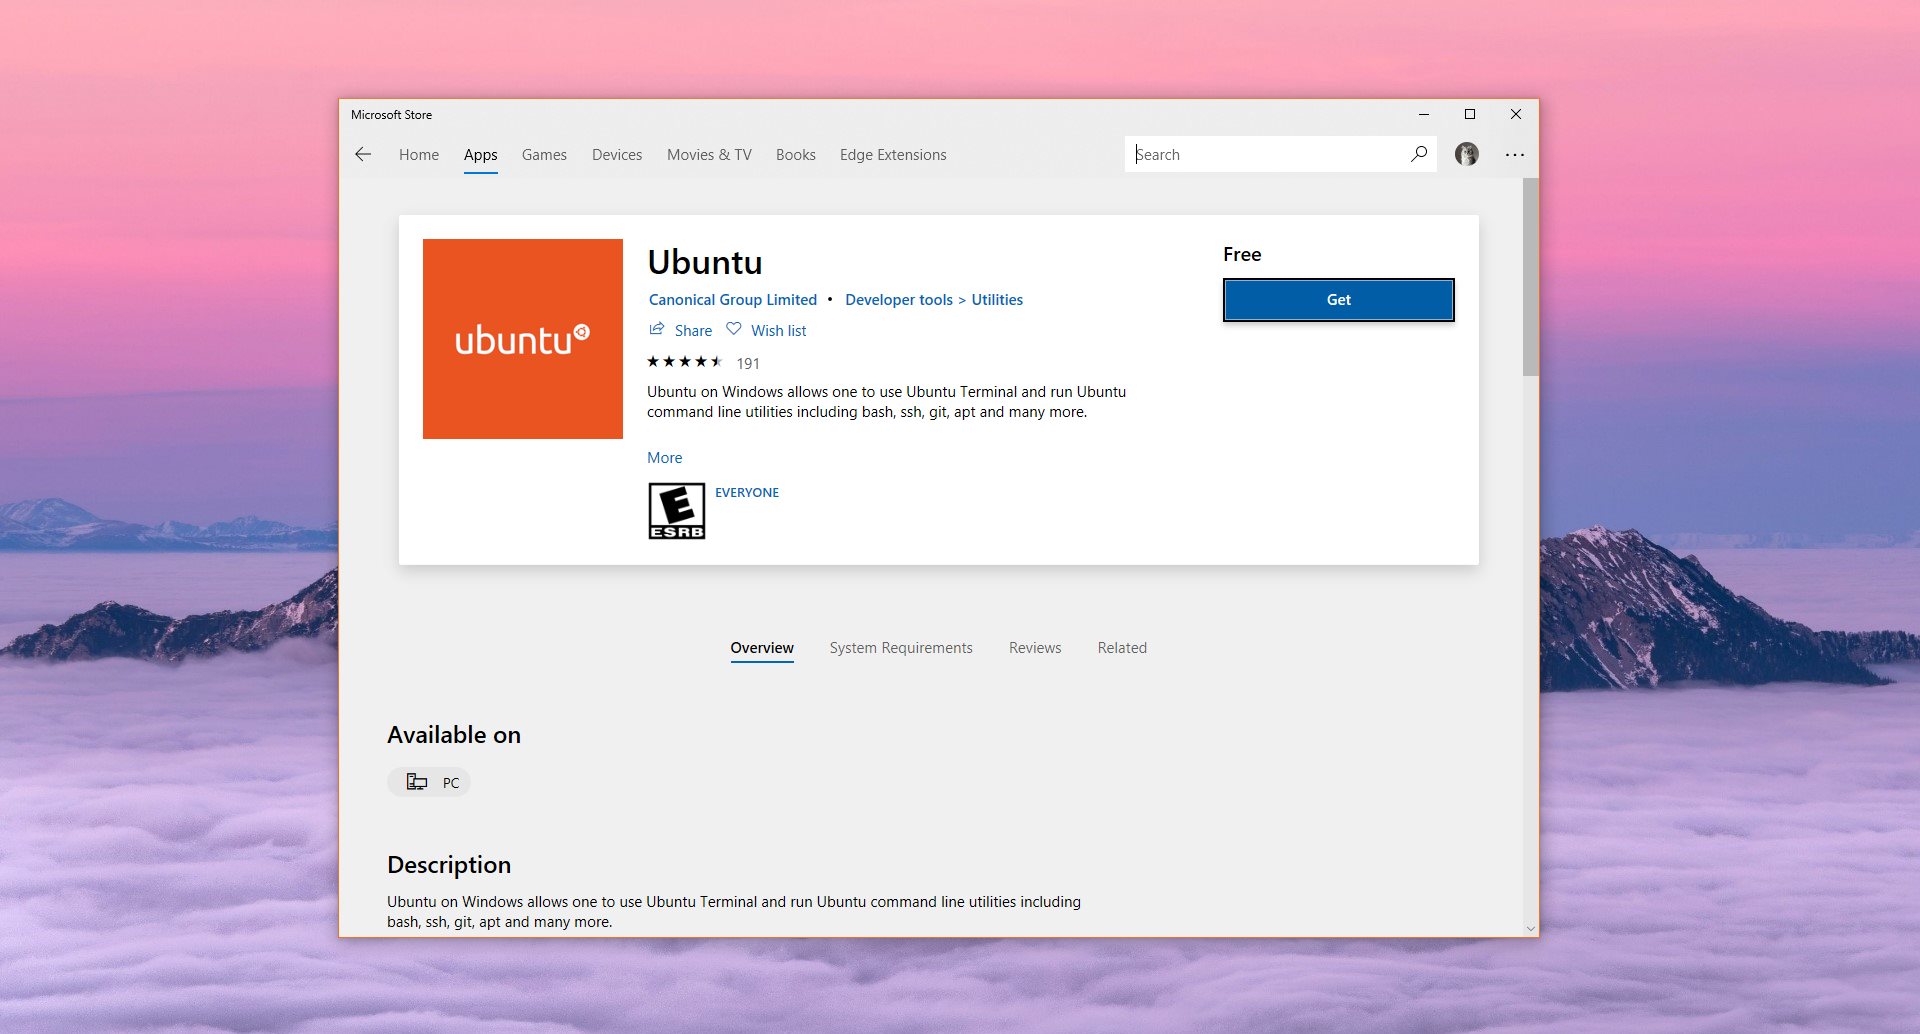
Task: Open the user profile avatar
Action: coord(1467,154)
